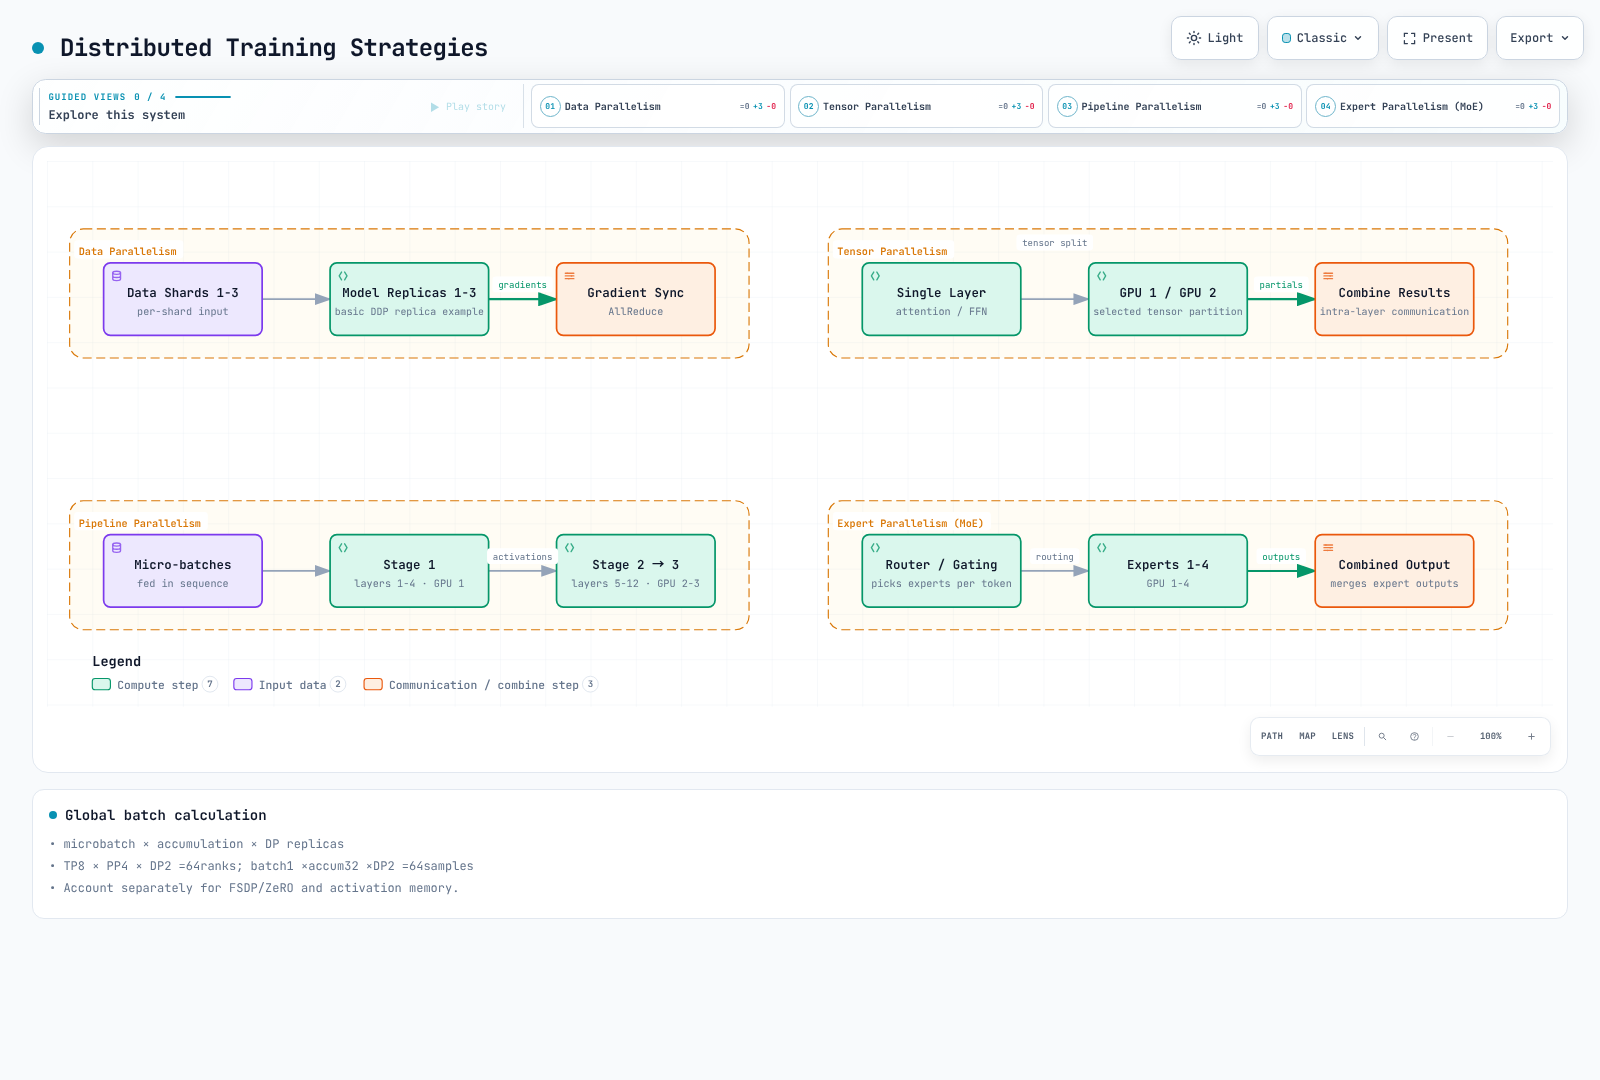This screenshot has width=1600, height=1080.
Task: Toggle LENS mode in canvas toolbar
Action: pyautogui.click(x=1342, y=736)
